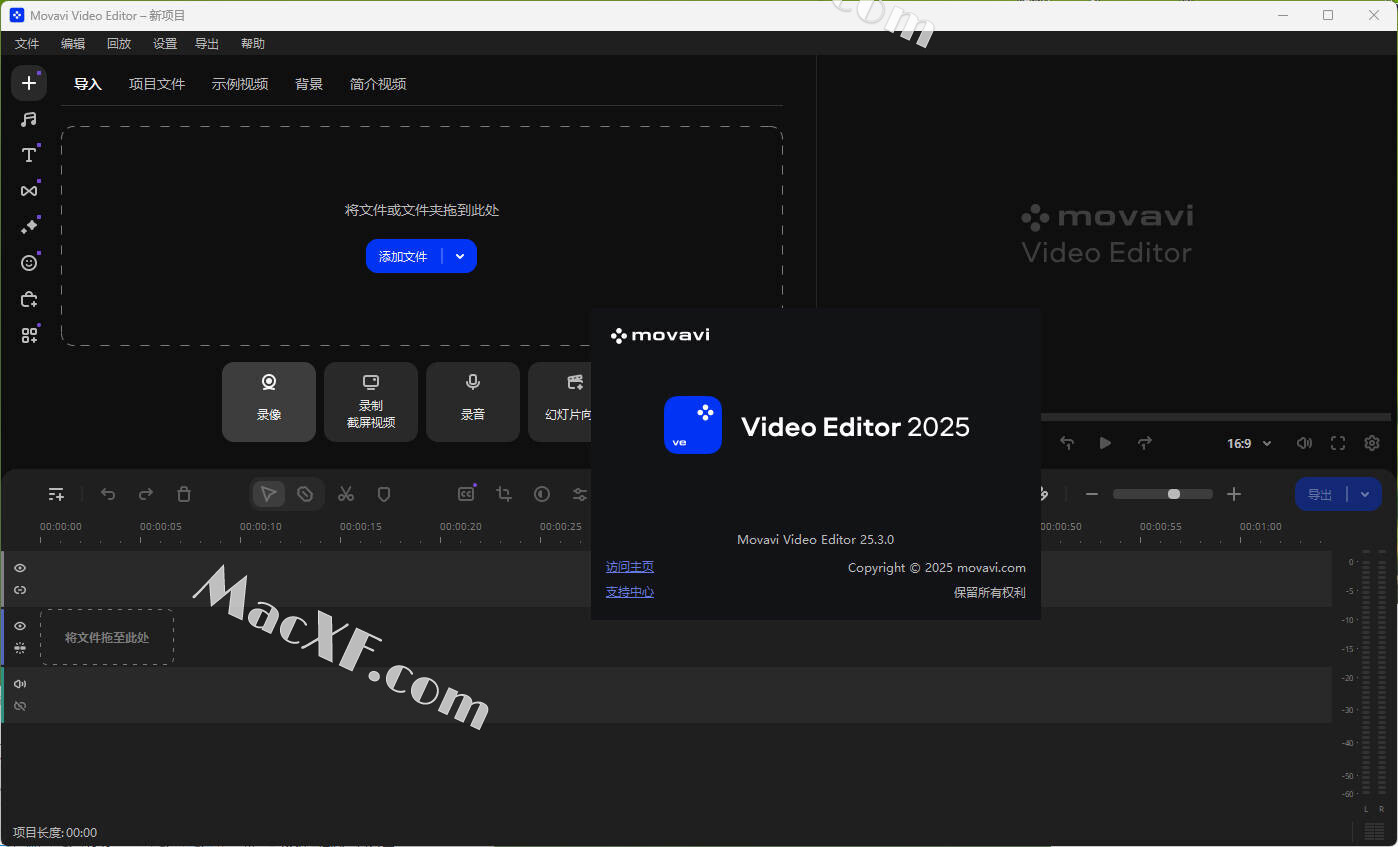Switch the preview to full screen

tap(1338, 443)
